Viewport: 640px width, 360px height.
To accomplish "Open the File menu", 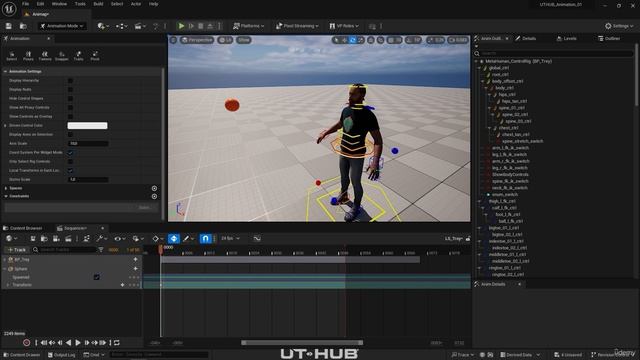I will [x=25, y=4].
